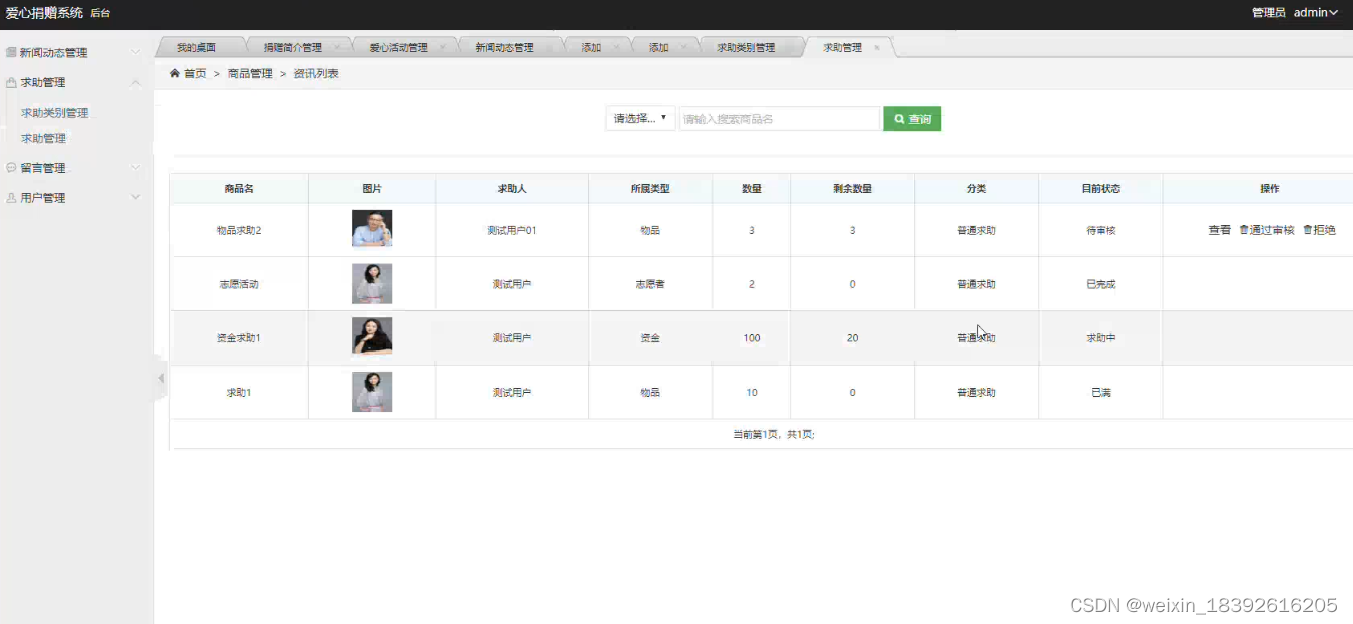
Task: Click the 志愿者 type cell
Action: coord(650,284)
